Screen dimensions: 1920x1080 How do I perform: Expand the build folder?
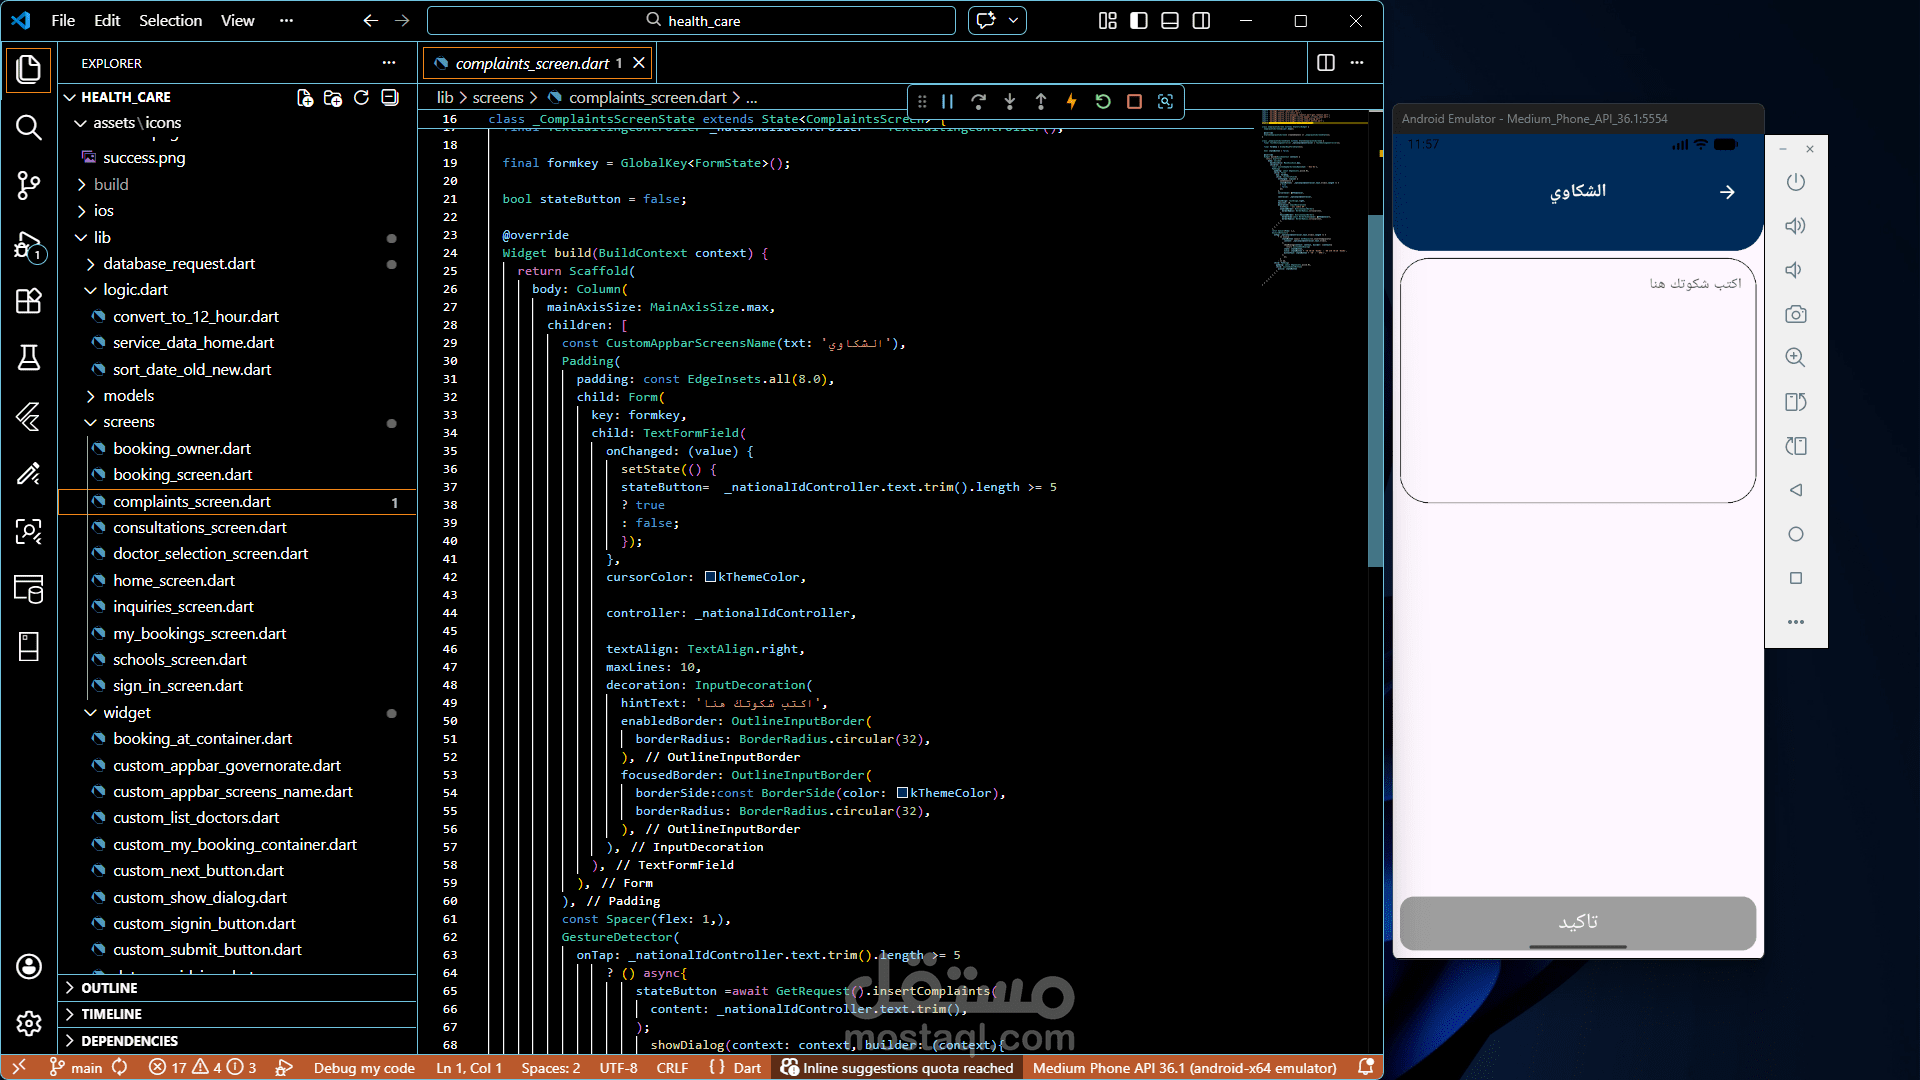point(110,184)
